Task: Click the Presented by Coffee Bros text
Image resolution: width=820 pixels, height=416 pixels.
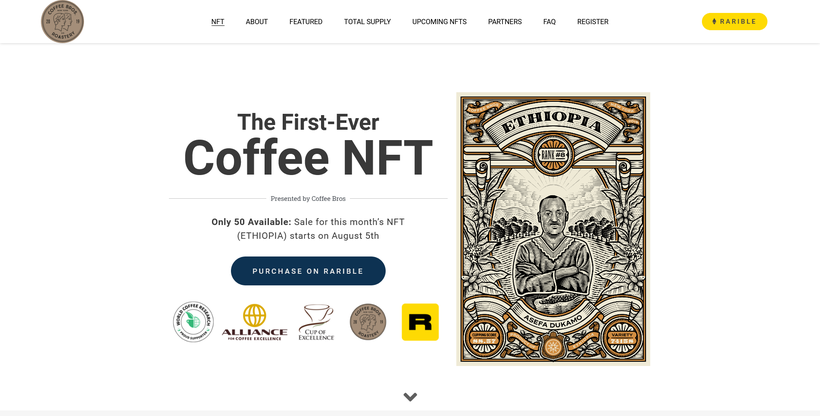Action: 308,198
